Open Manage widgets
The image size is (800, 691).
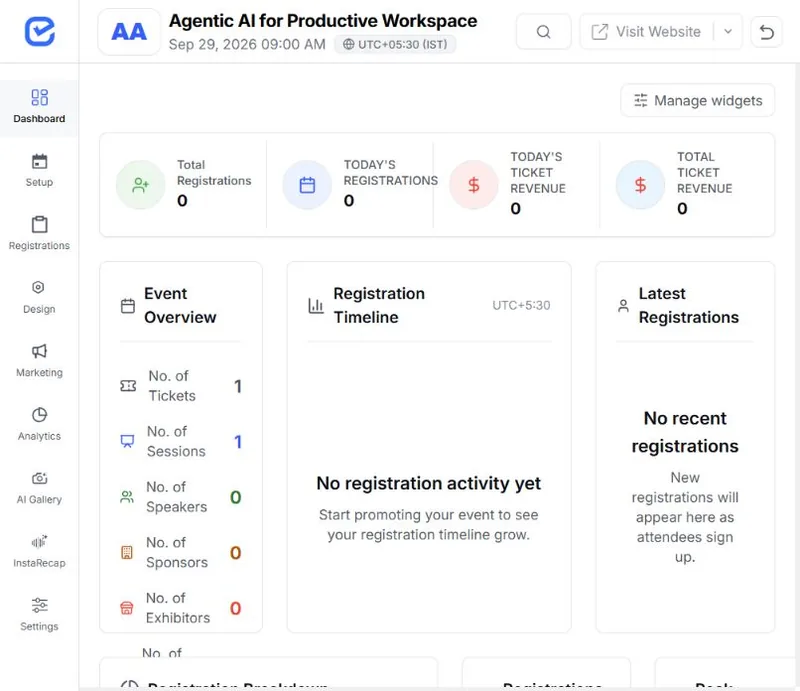click(697, 101)
